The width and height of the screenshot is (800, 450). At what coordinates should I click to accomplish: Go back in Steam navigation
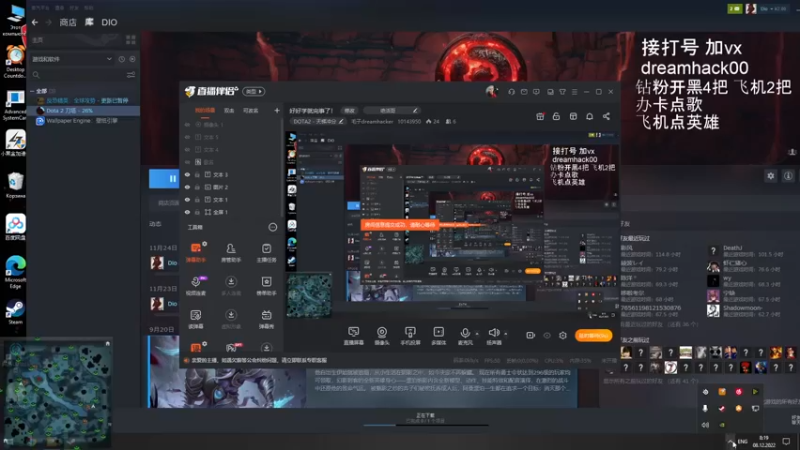35,22
